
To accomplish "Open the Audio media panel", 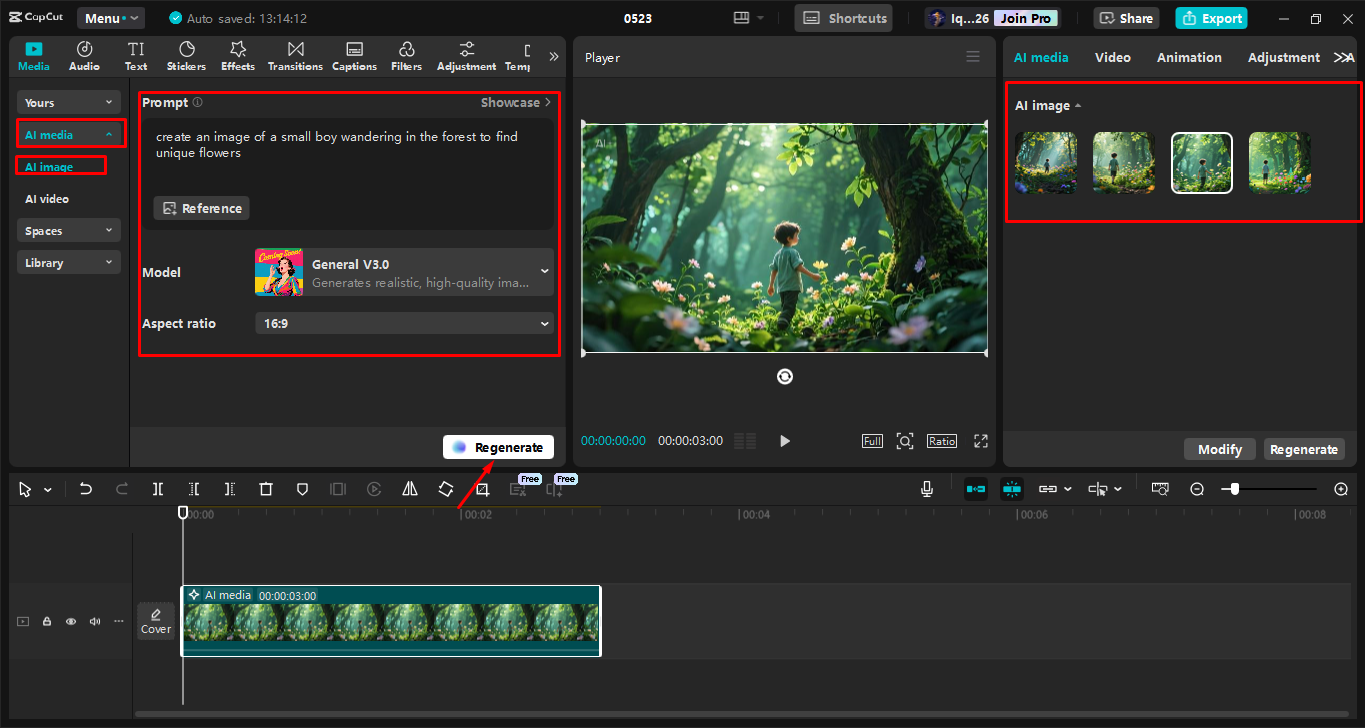I will [84, 55].
